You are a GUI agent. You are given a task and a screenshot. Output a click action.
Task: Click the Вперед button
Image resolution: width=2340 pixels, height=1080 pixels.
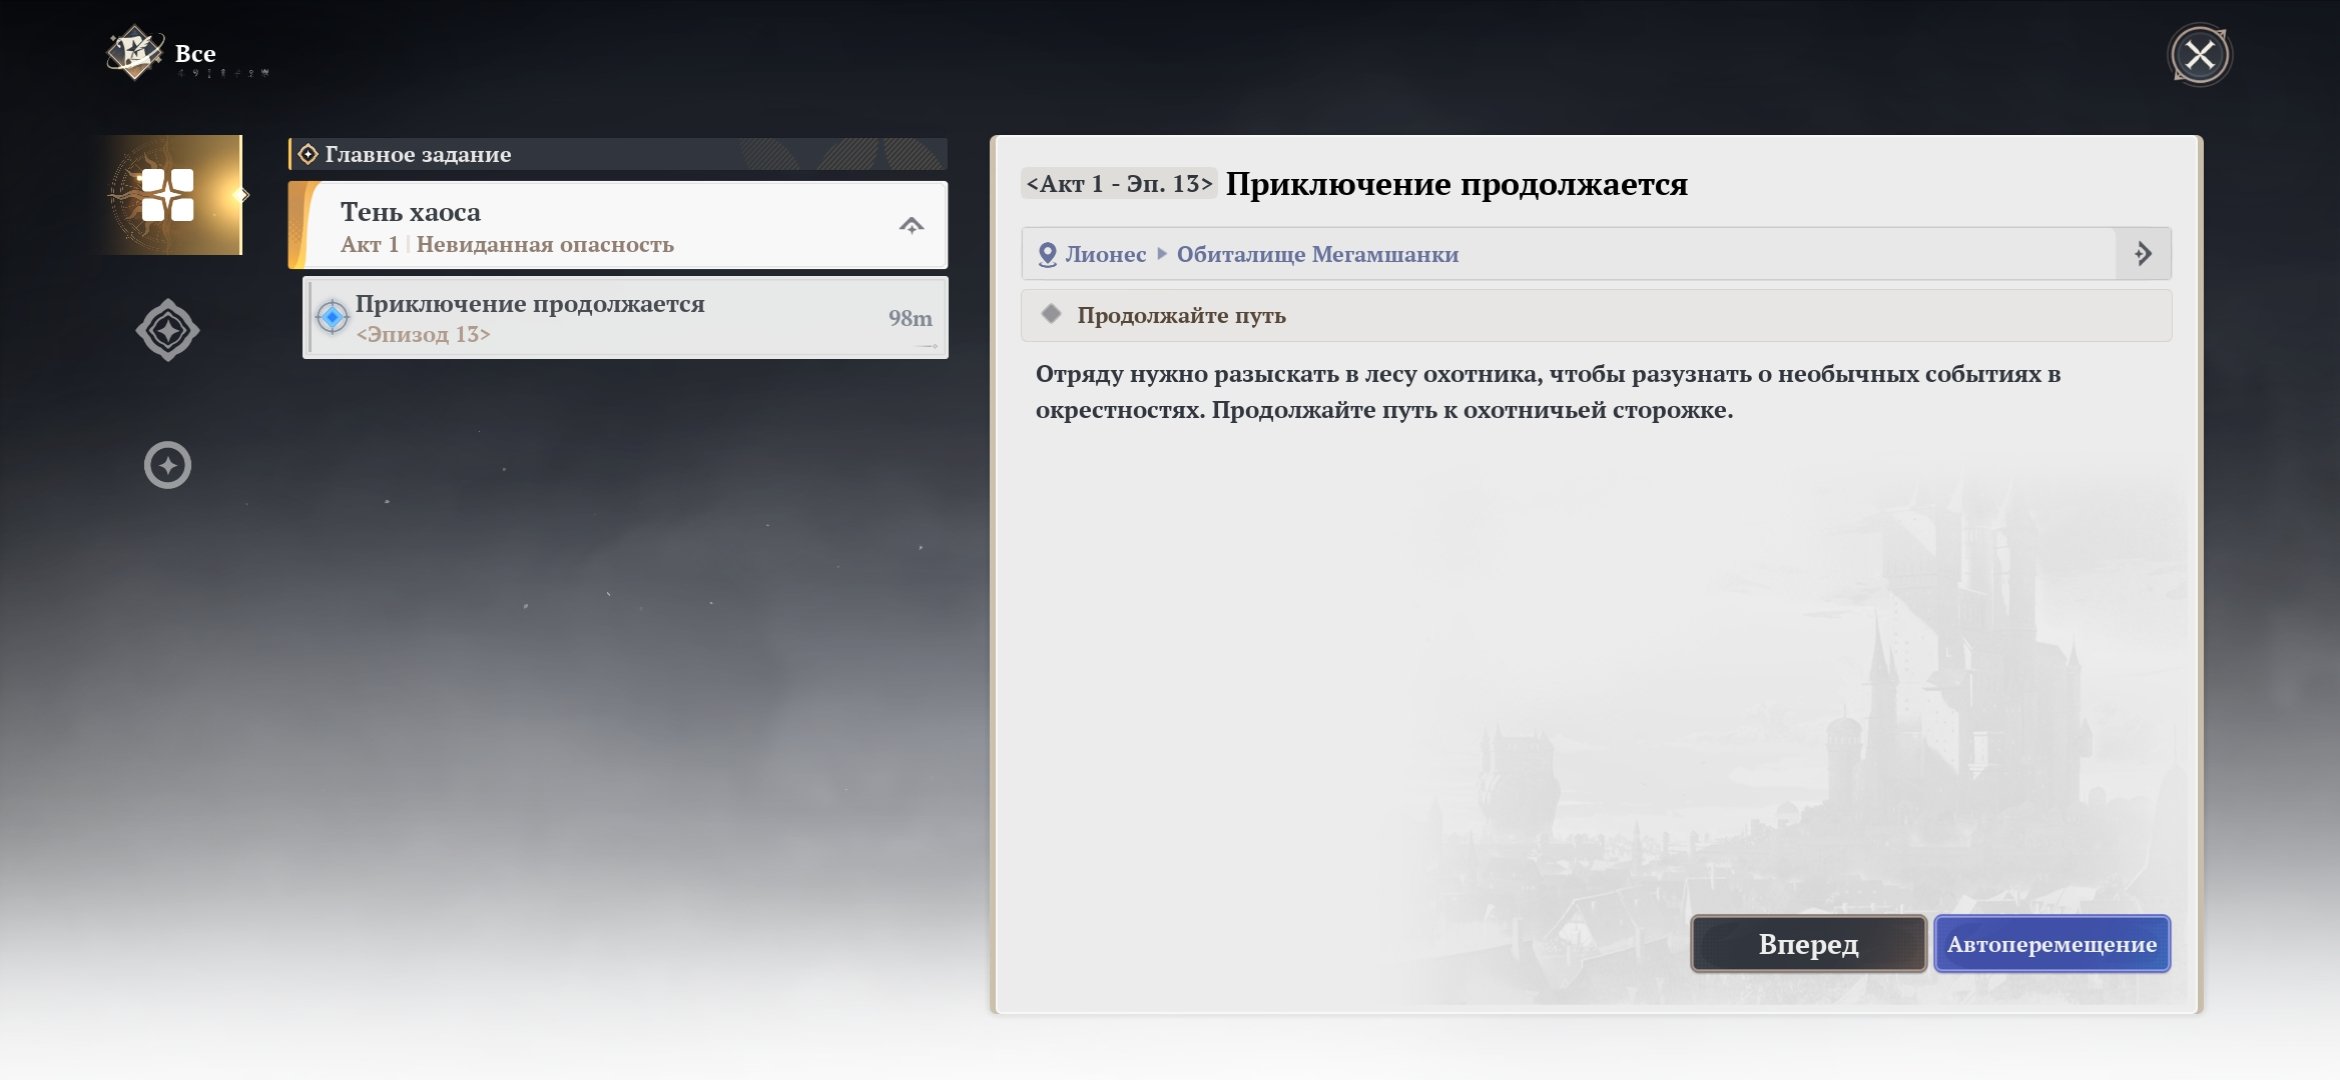tap(1808, 944)
